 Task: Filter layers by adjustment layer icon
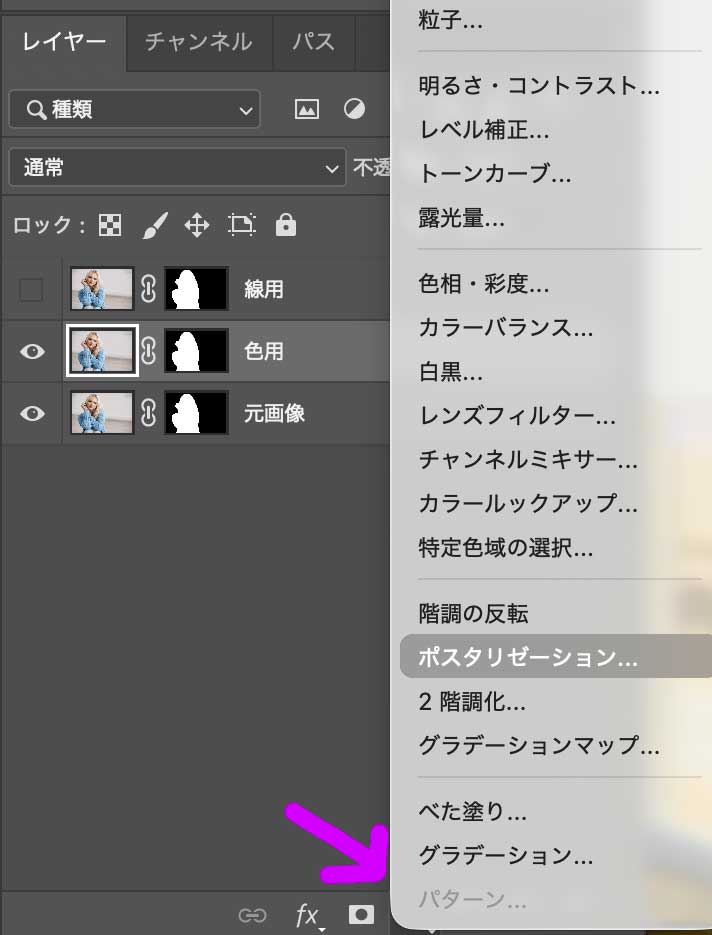coord(354,109)
